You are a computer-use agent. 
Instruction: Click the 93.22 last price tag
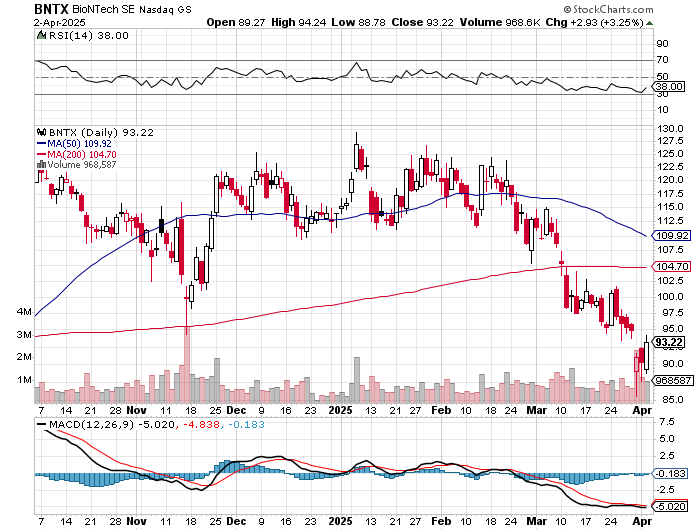point(669,342)
